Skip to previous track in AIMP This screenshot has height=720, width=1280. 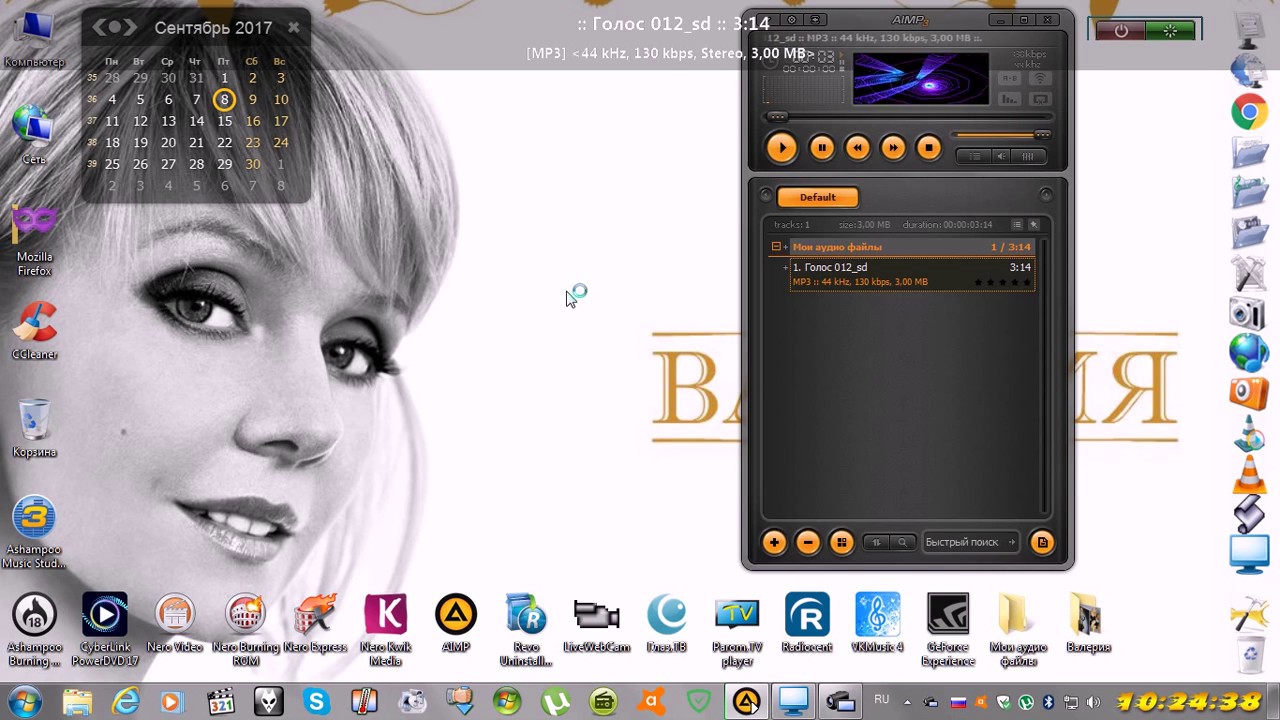point(857,148)
